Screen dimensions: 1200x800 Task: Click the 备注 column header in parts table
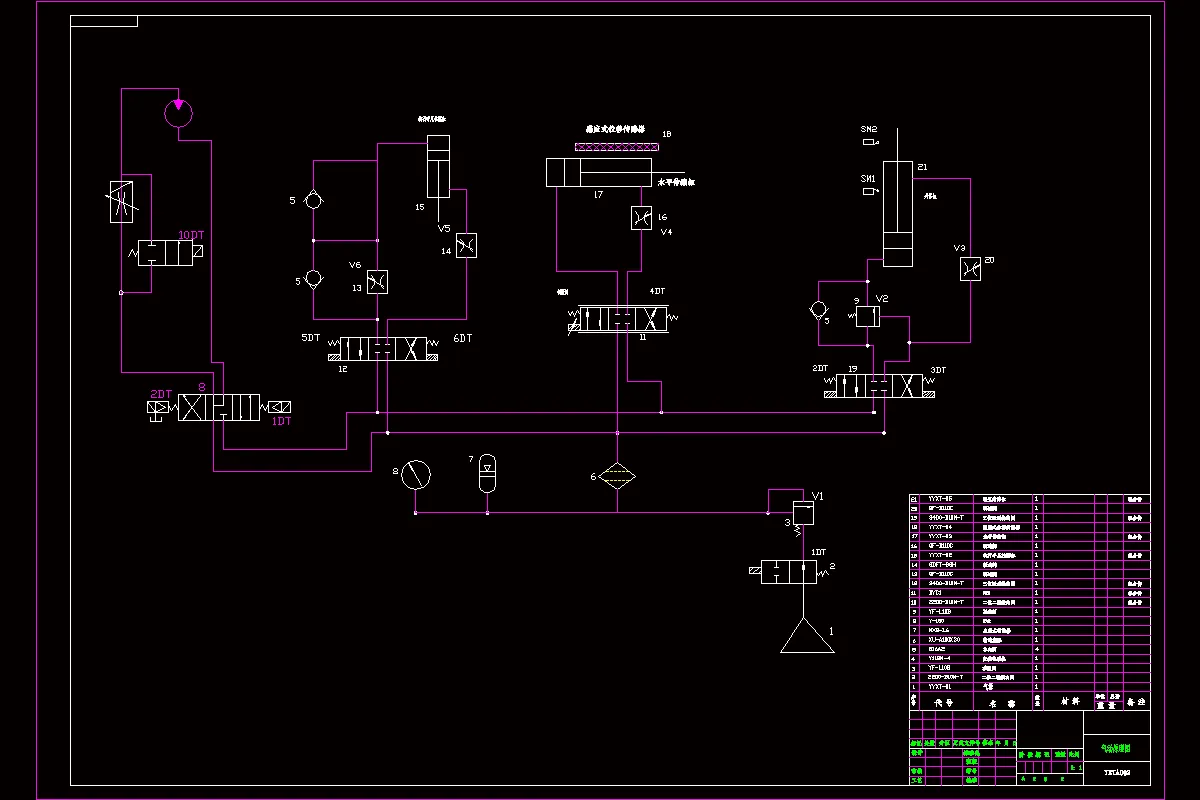(1136, 702)
